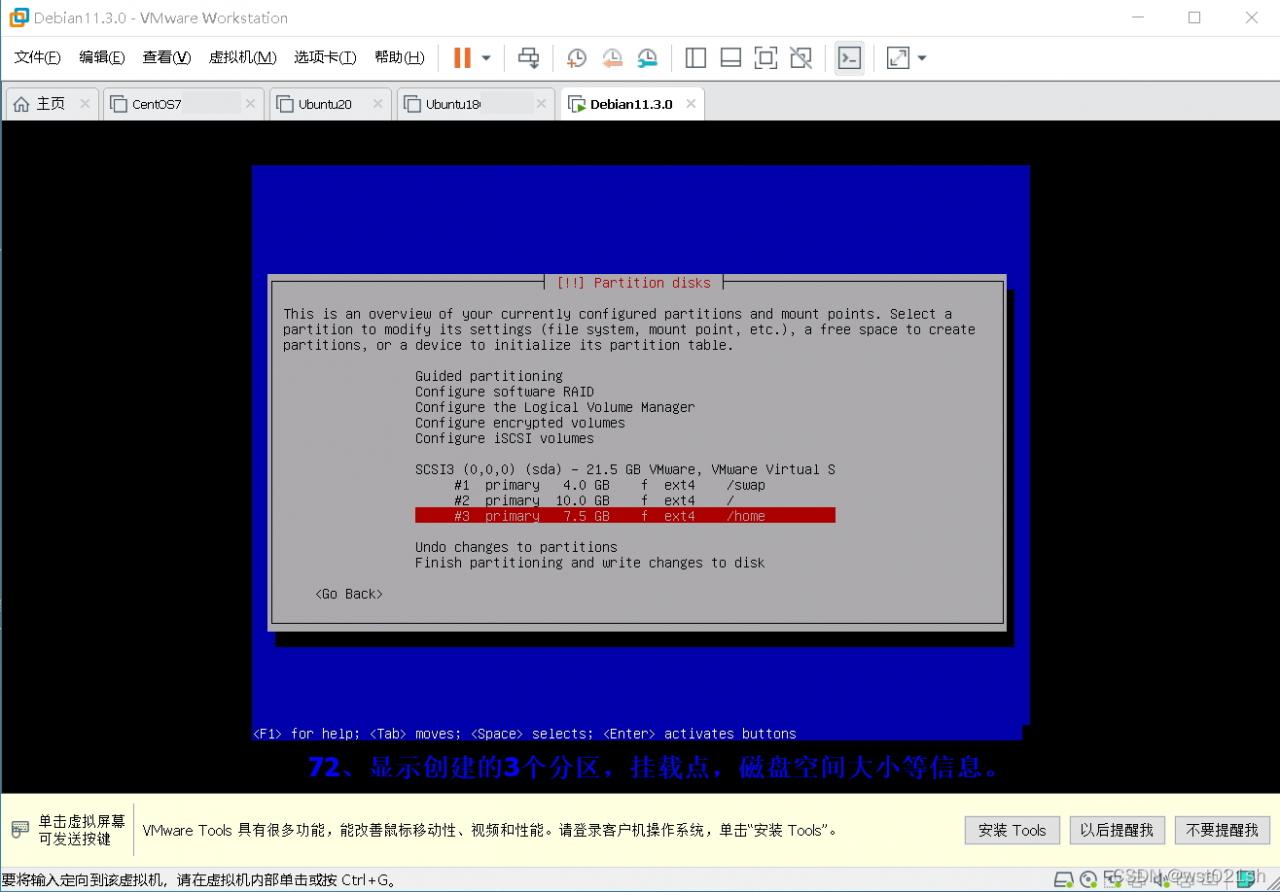Viewport: 1280px width, 892px height.
Task: Take a snapshot with the clock-plus icon
Action: click(577, 58)
